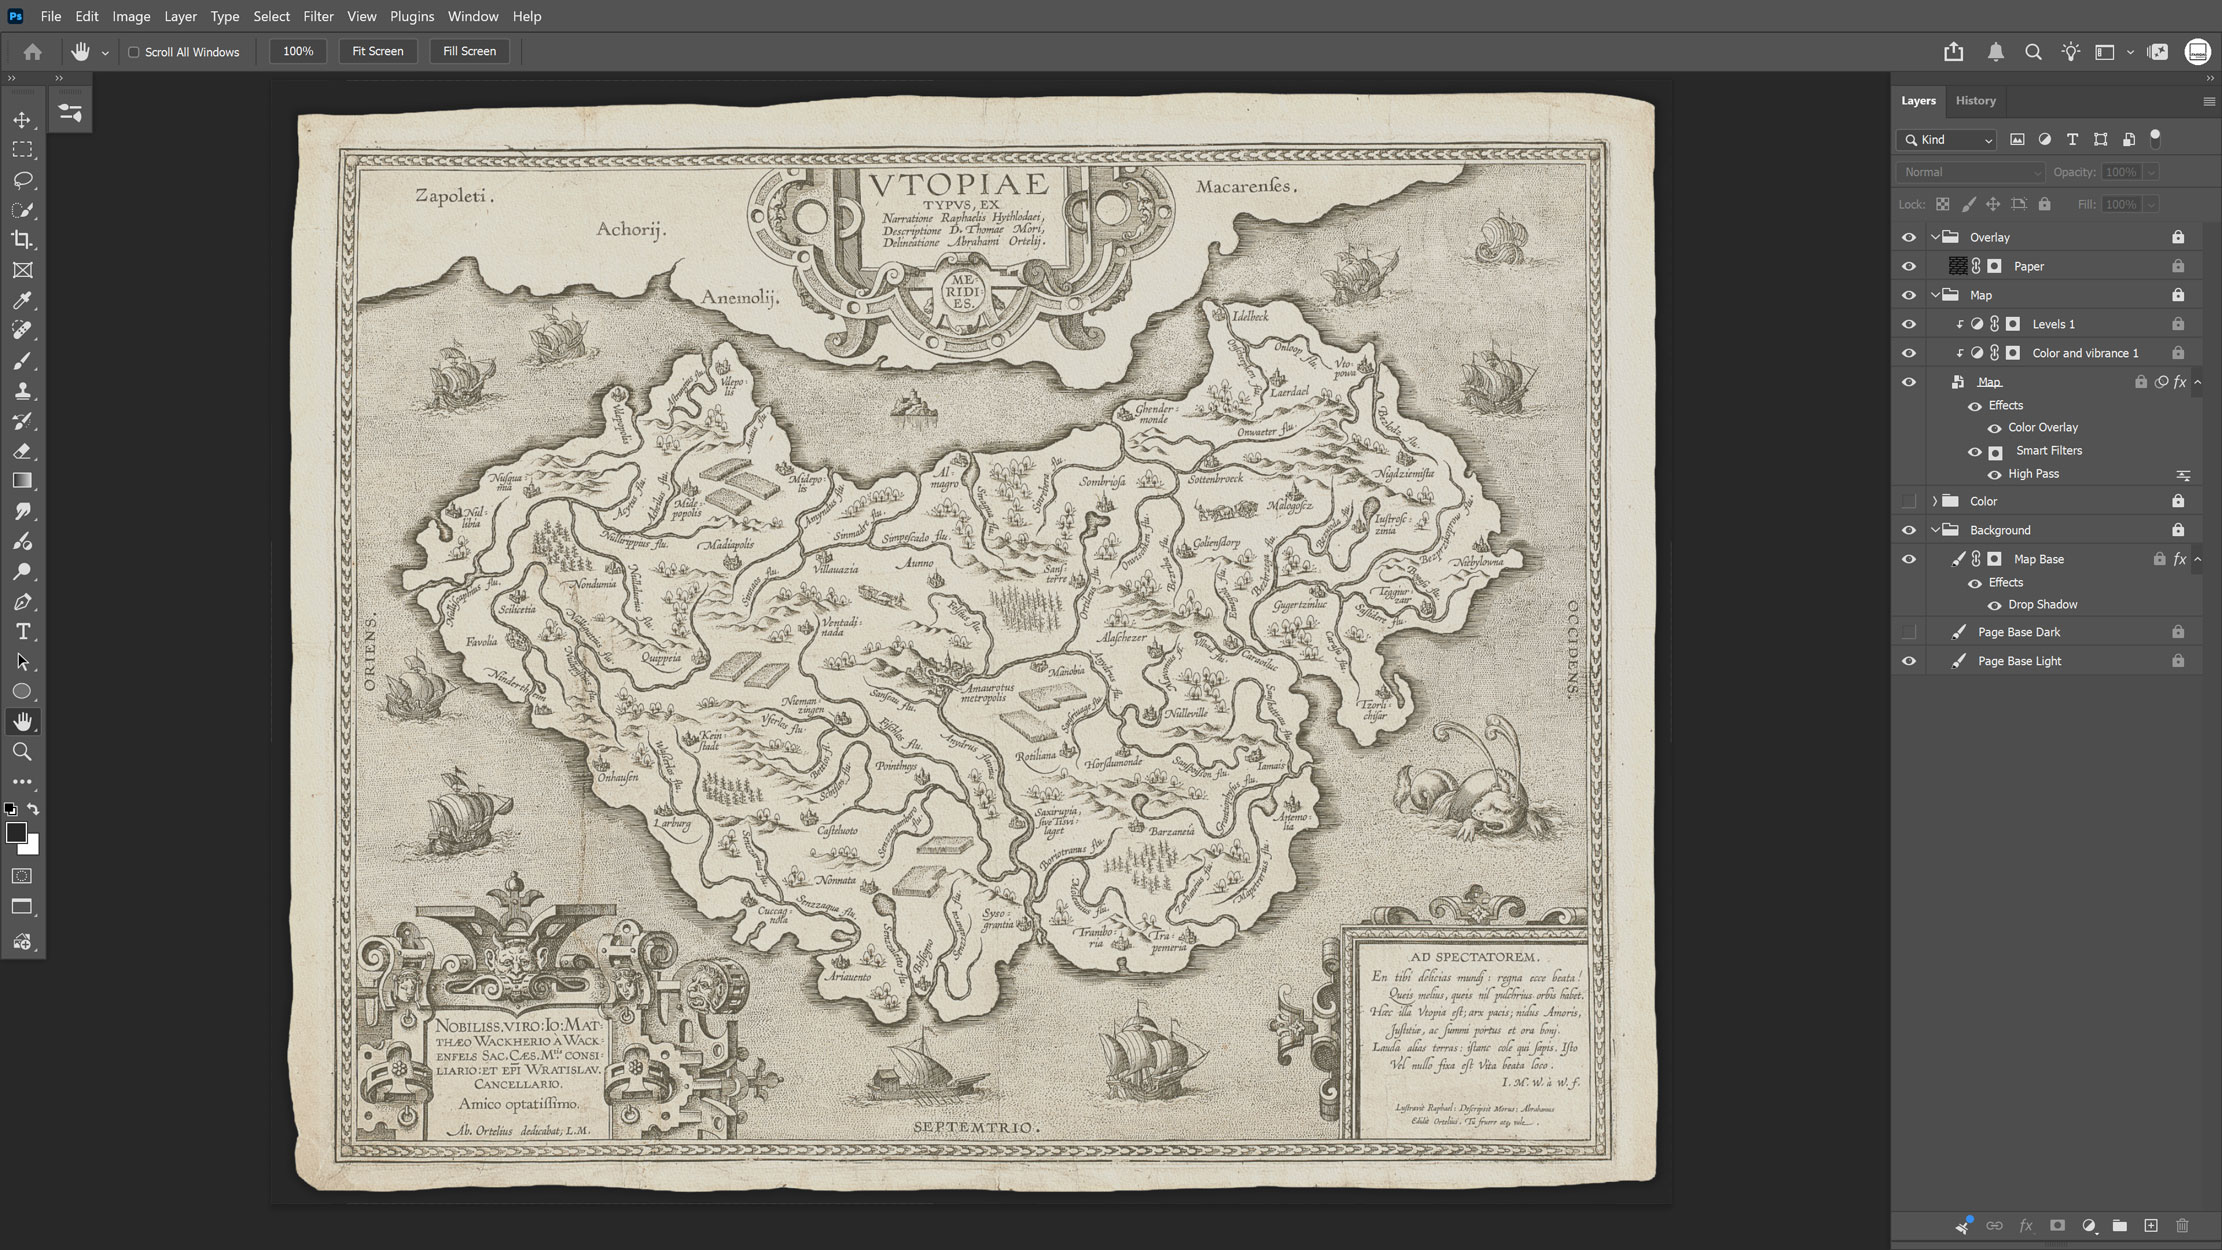Select the Rectangular Marquee tool
The width and height of the screenshot is (2222, 1250).
point(22,150)
